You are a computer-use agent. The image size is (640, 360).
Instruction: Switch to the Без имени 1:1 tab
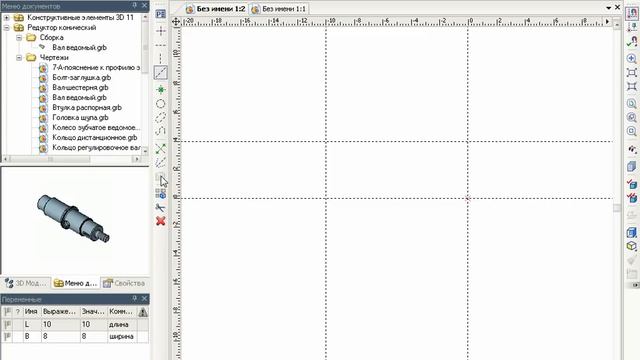pos(279,9)
